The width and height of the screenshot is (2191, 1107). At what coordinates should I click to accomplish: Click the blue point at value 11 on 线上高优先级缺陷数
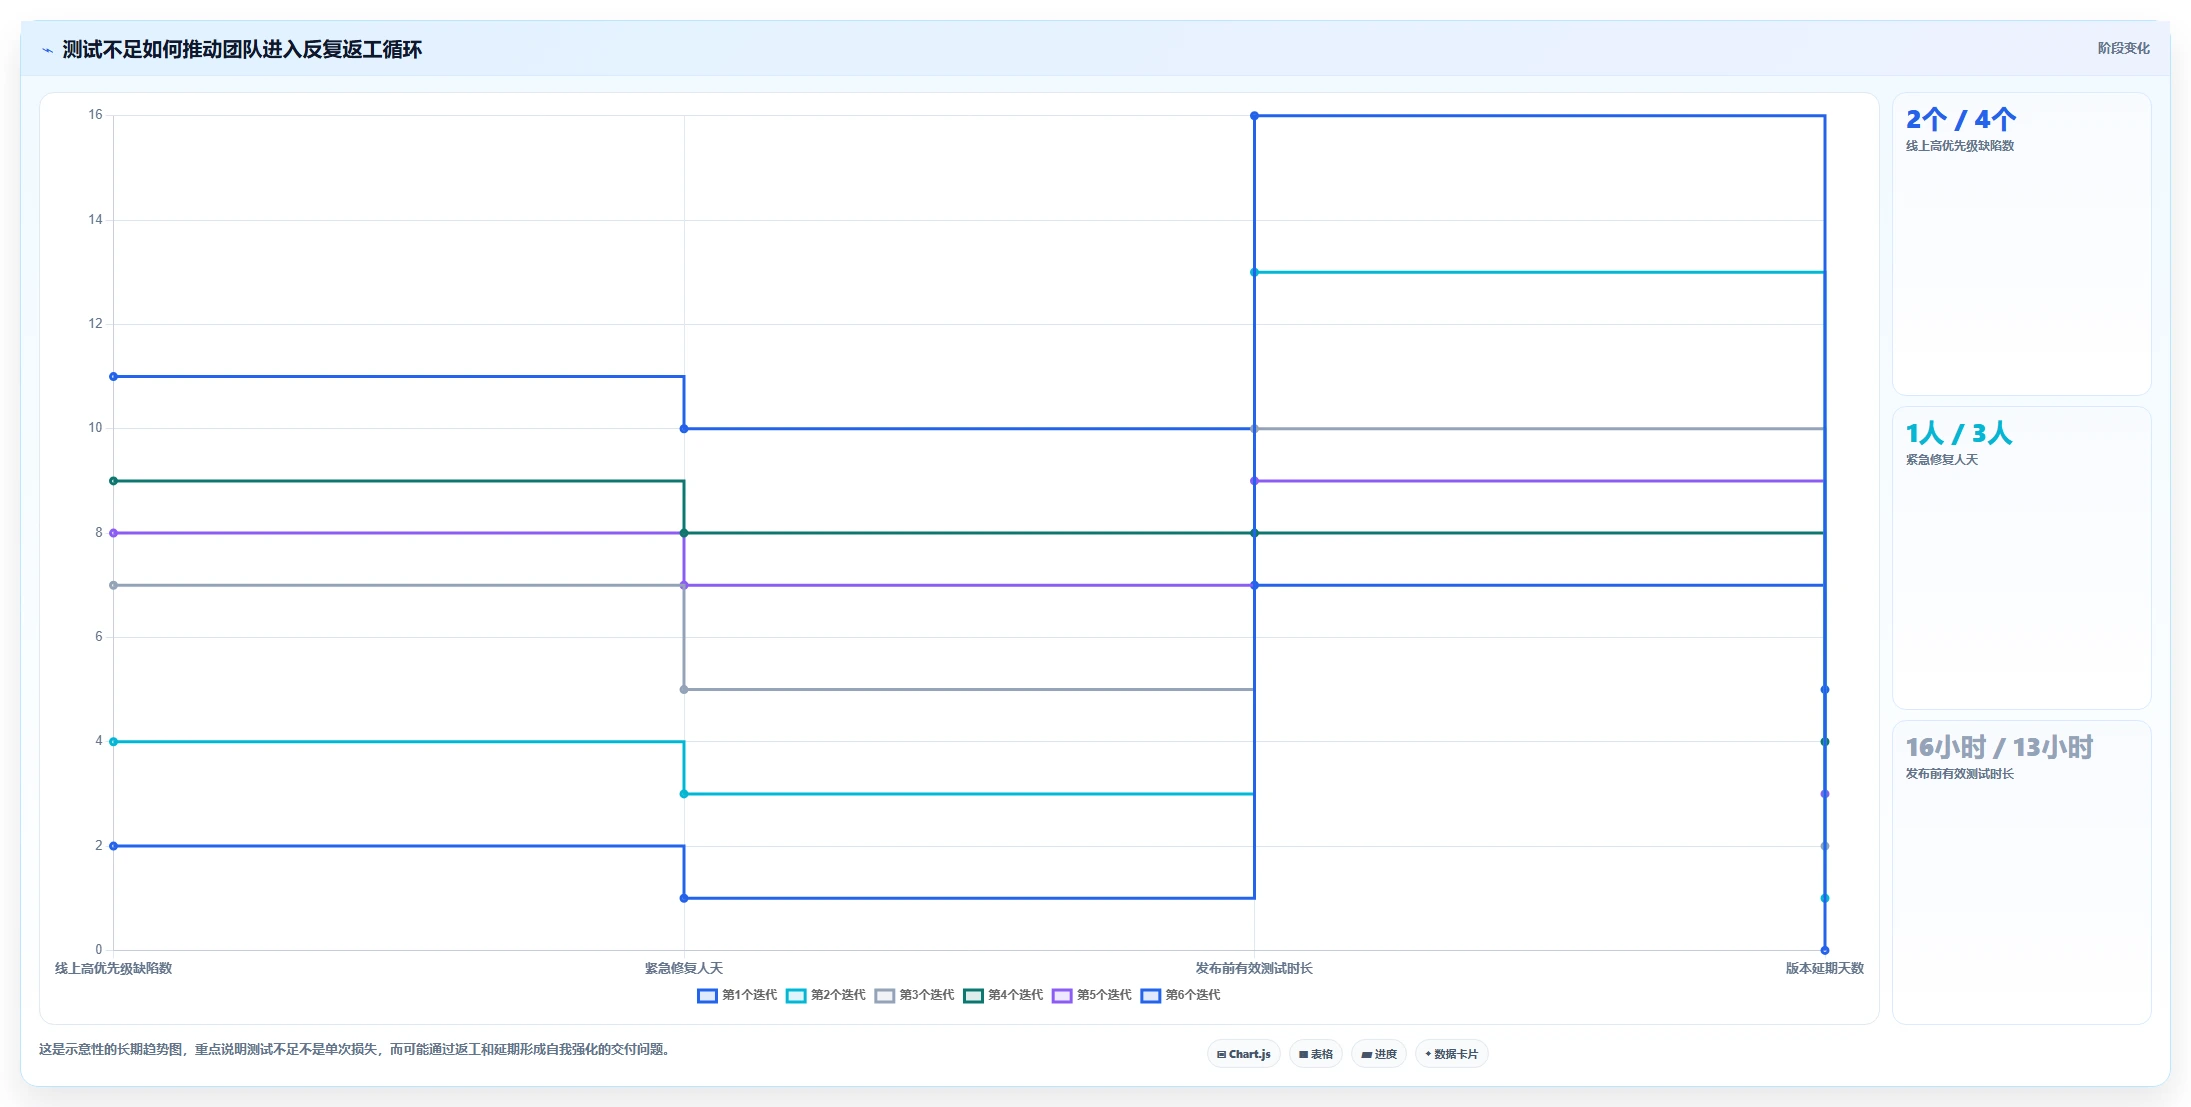pos(113,377)
